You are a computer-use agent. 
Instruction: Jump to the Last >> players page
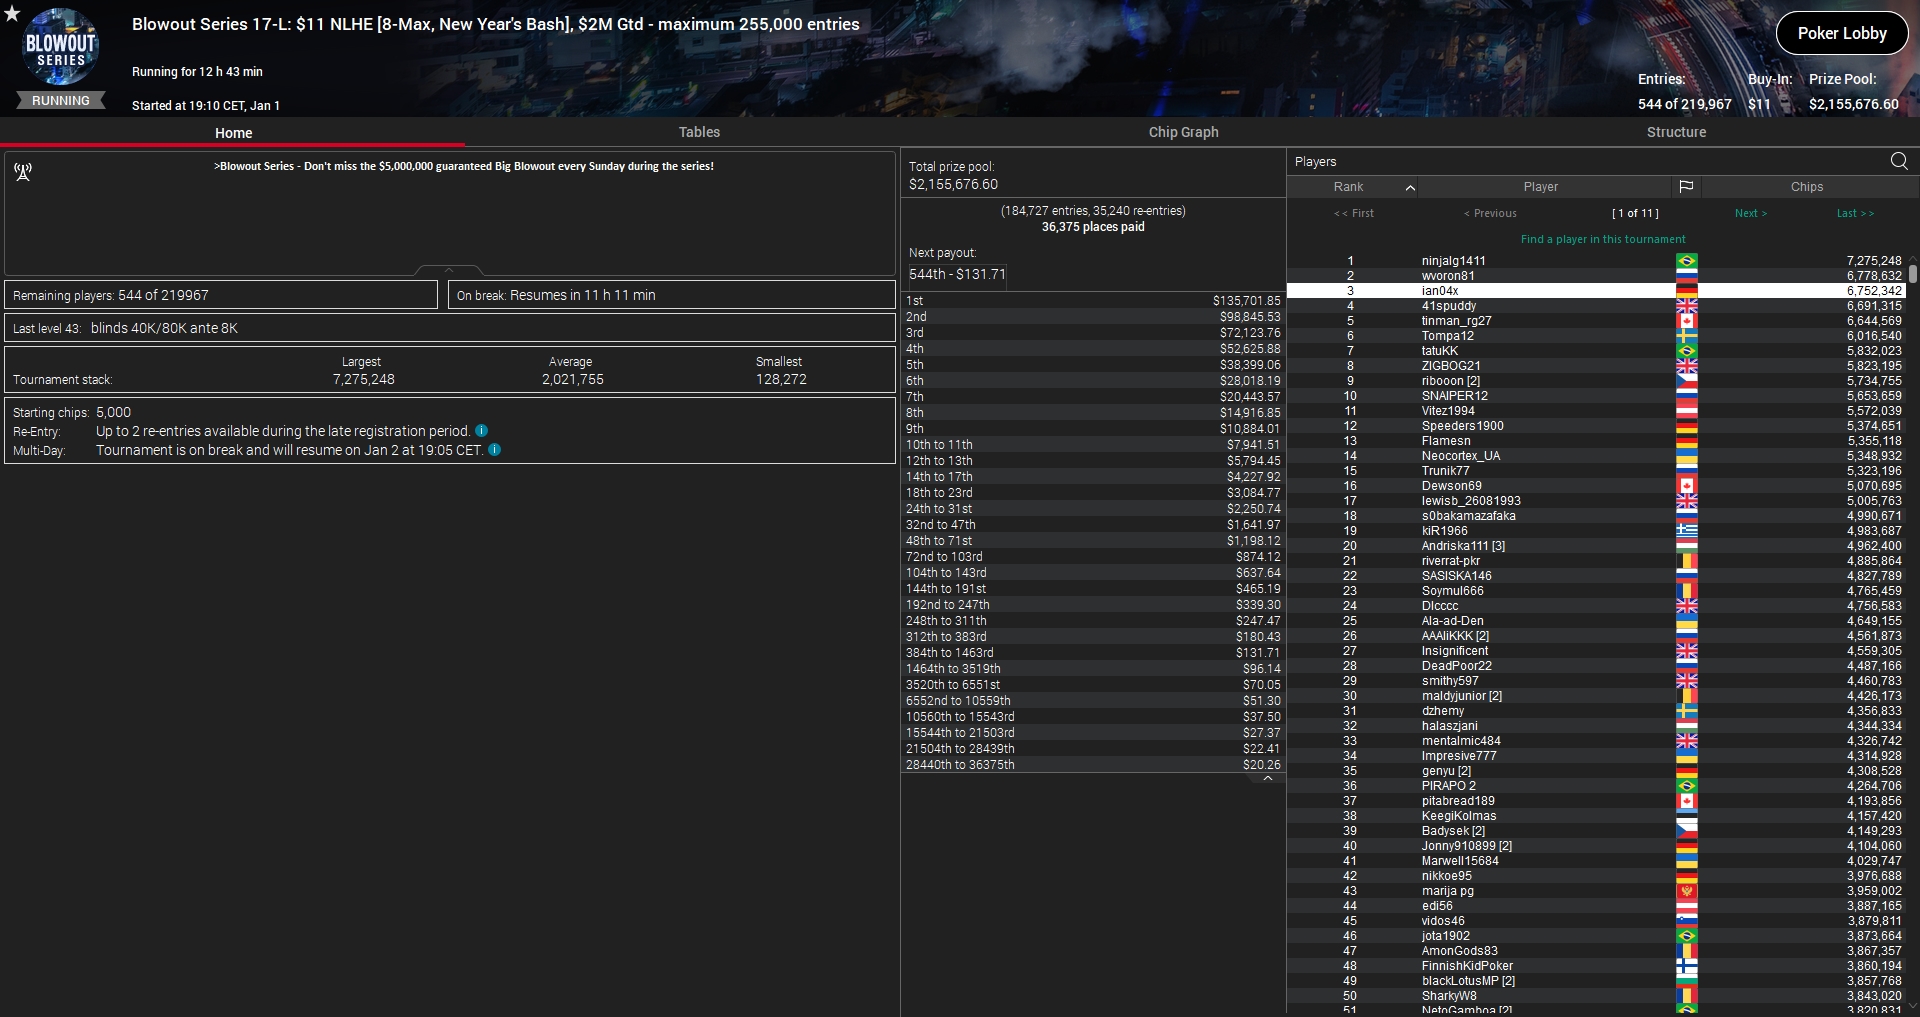[1855, 213]
